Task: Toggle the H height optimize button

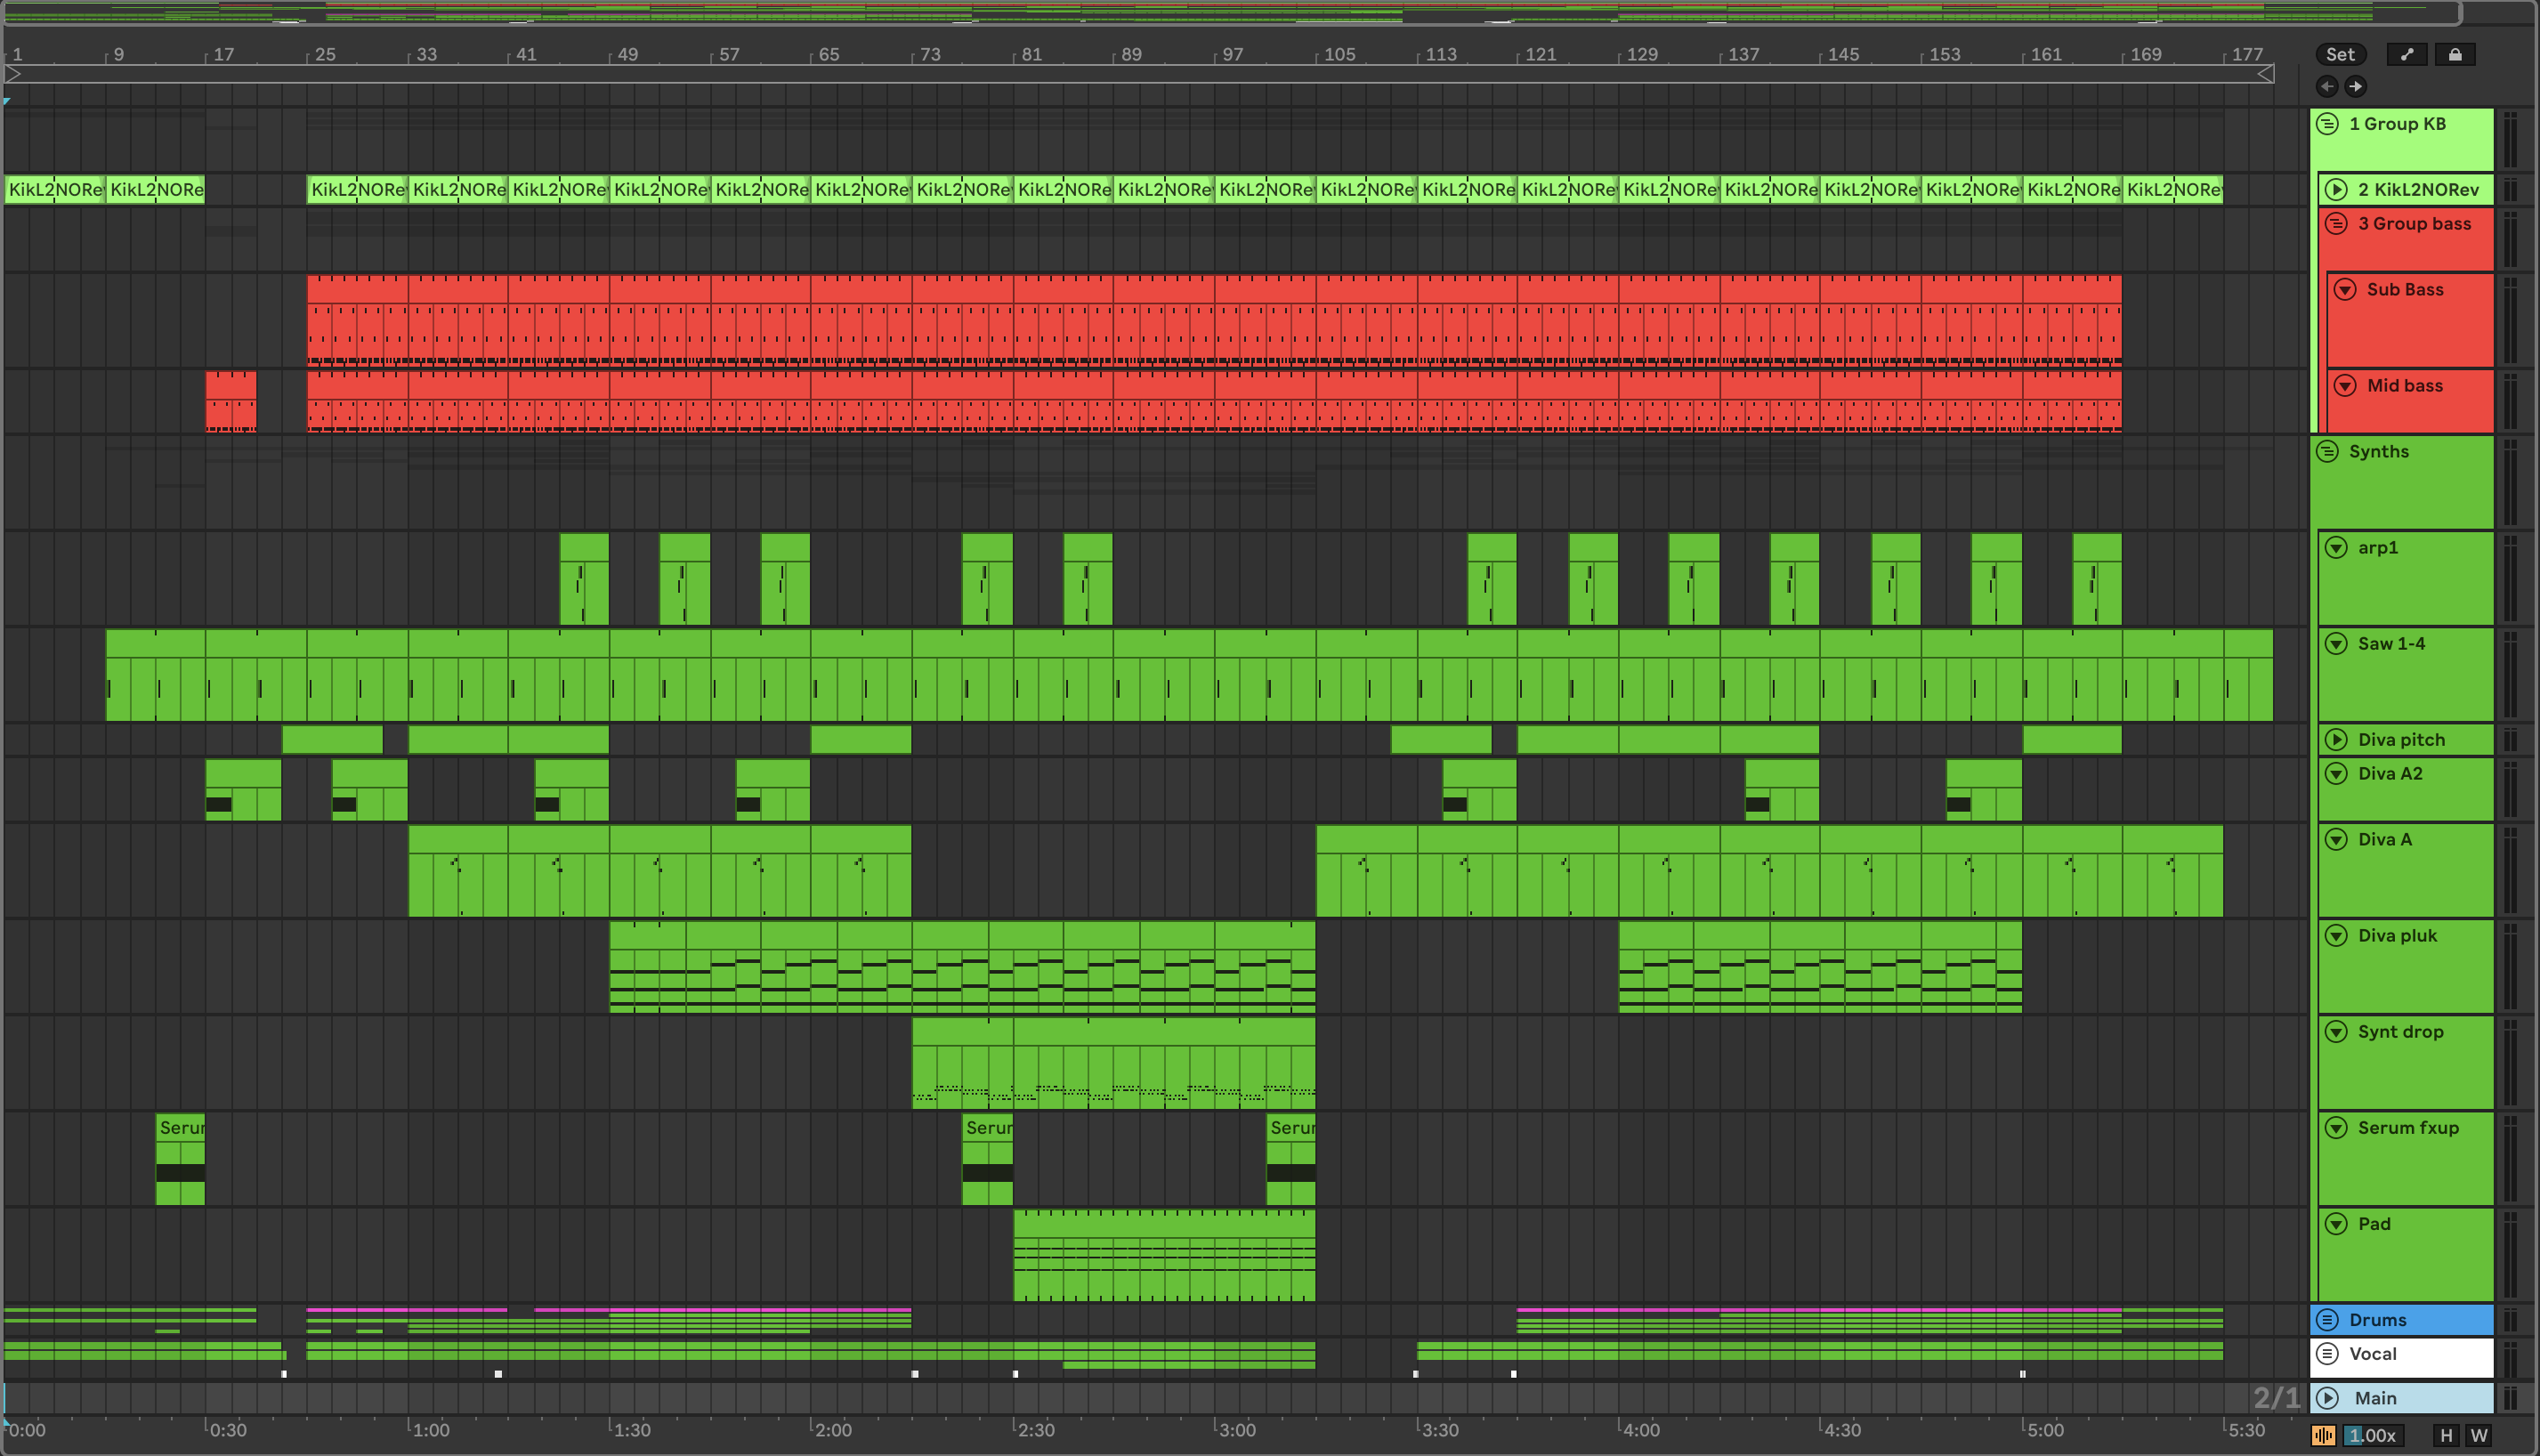Action: pos(2446,1435)
